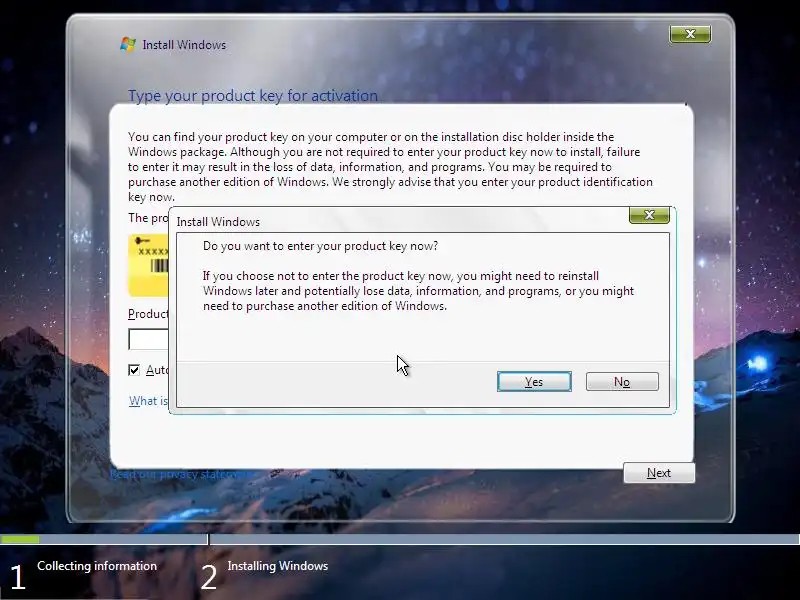800x600 pixels.
Task: Close the product key confirmation dialog
Action: click(649, 215)
